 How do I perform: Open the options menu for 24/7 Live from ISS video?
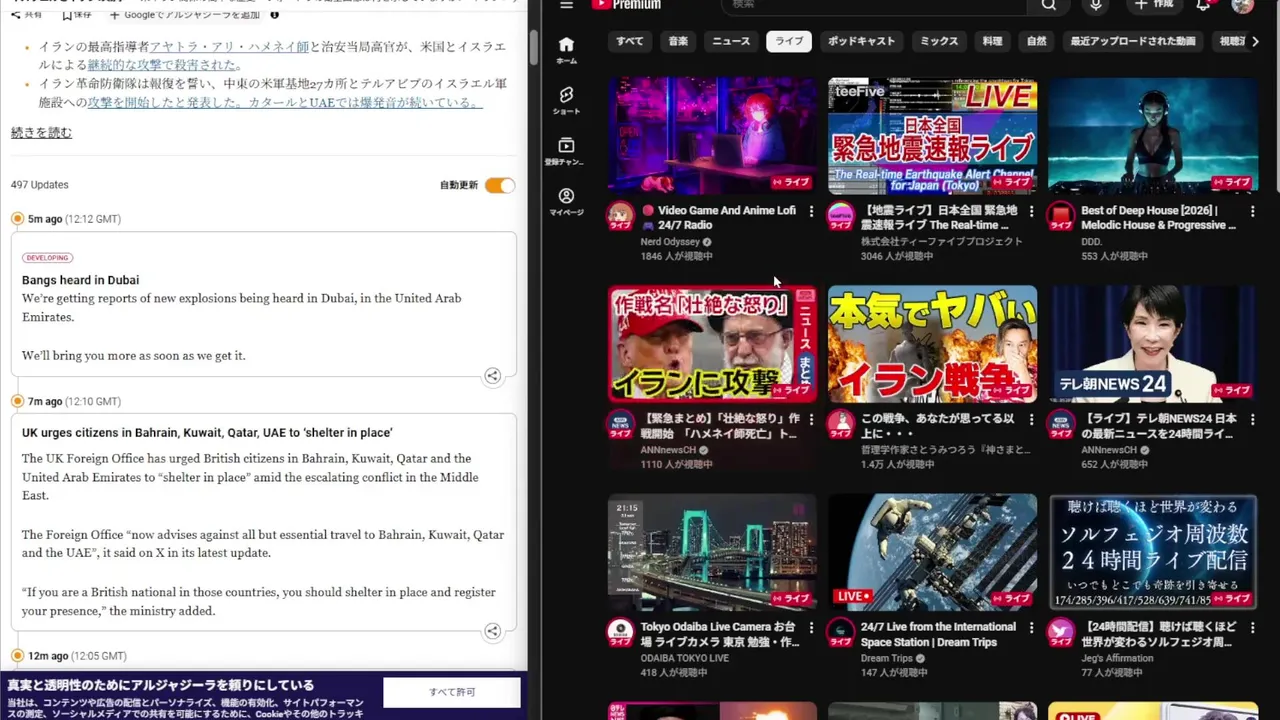coord(1031,628)
